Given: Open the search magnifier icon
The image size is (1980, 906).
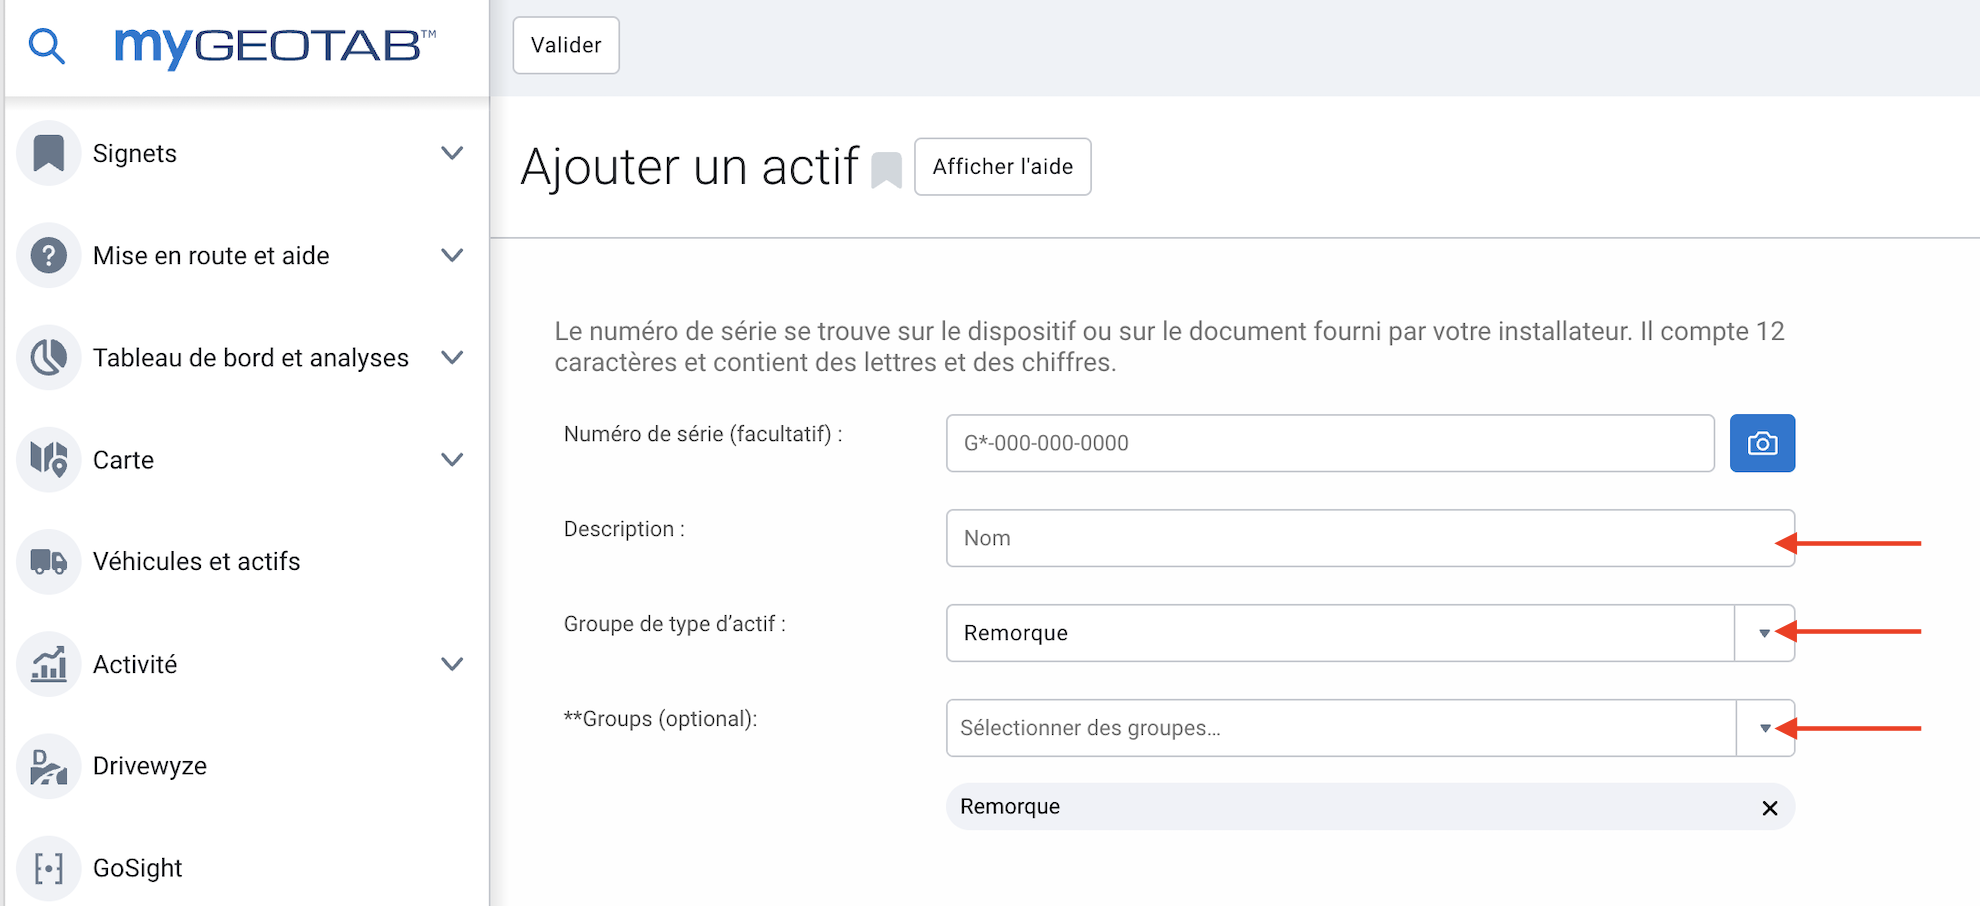Looking at the screenshot, I should 46,46.
